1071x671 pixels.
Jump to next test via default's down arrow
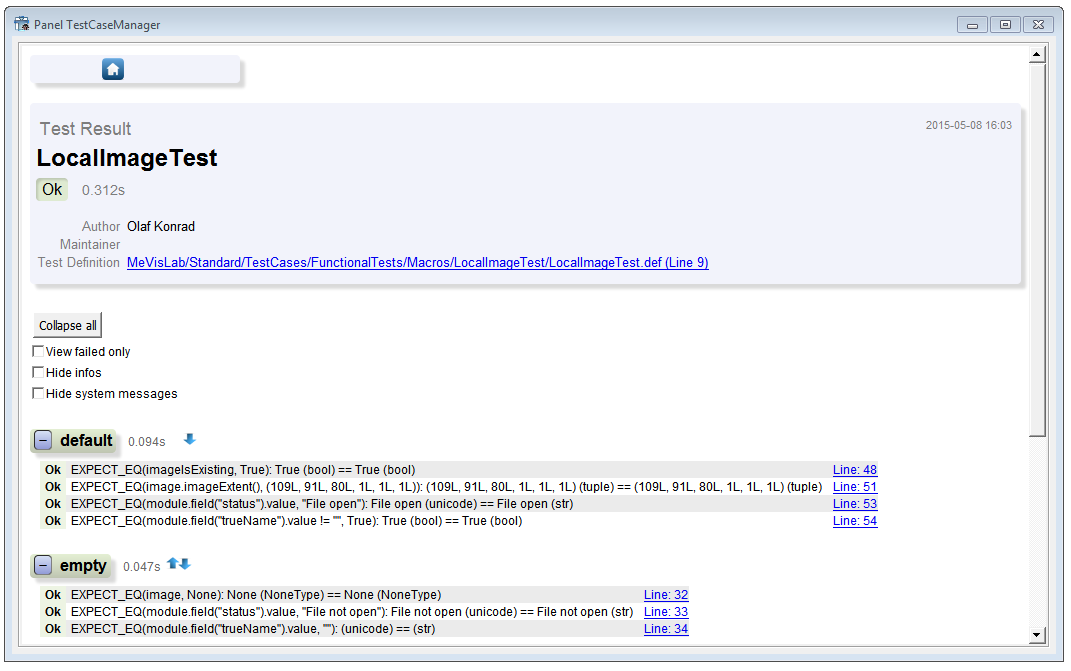pyautogui.click(x=190, y=439)
